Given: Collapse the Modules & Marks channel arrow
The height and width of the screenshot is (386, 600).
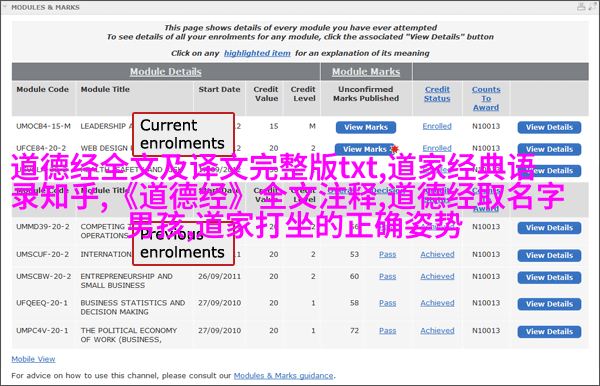Looking at the screenshot, I should pyautogui.click(x=5, y=7).
